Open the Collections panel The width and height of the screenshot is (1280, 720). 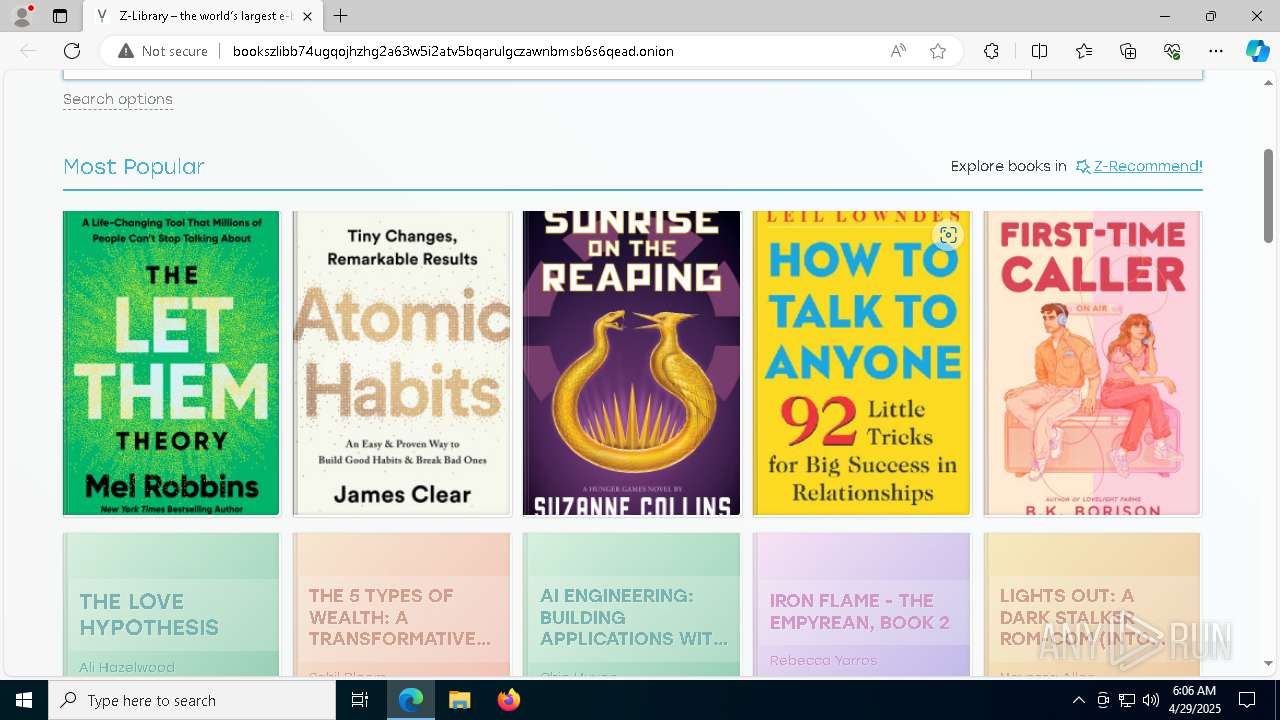(x=1128, y=51)
